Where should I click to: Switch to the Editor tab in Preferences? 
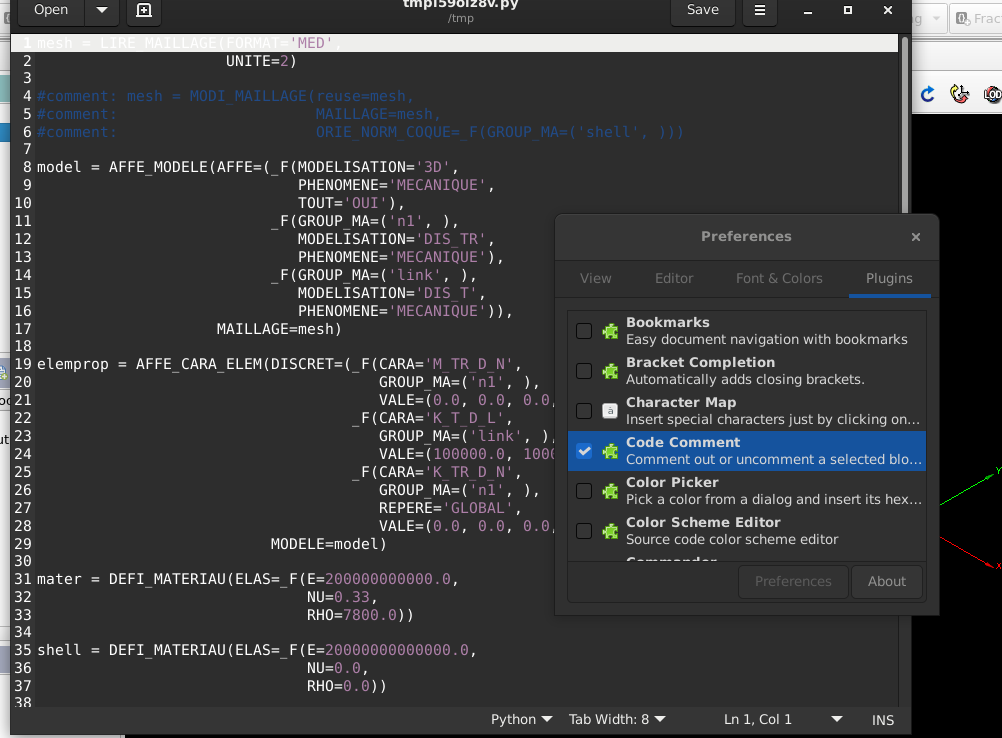[x=674, y=279]
